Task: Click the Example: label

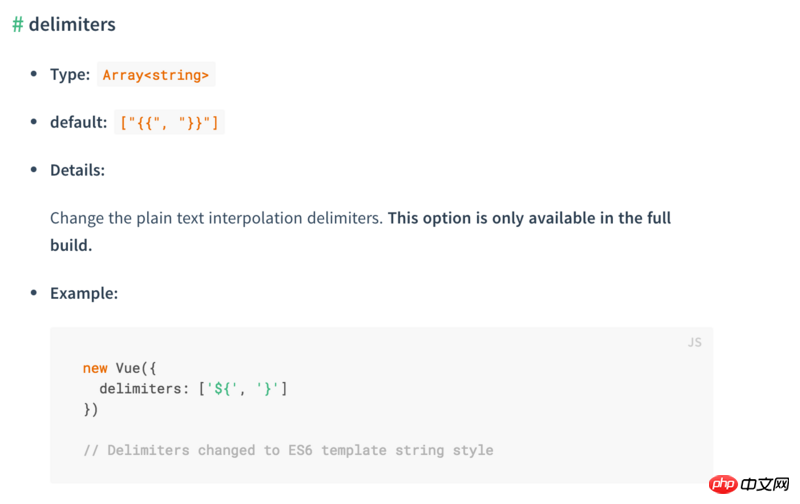Action: tap(84, 293)
